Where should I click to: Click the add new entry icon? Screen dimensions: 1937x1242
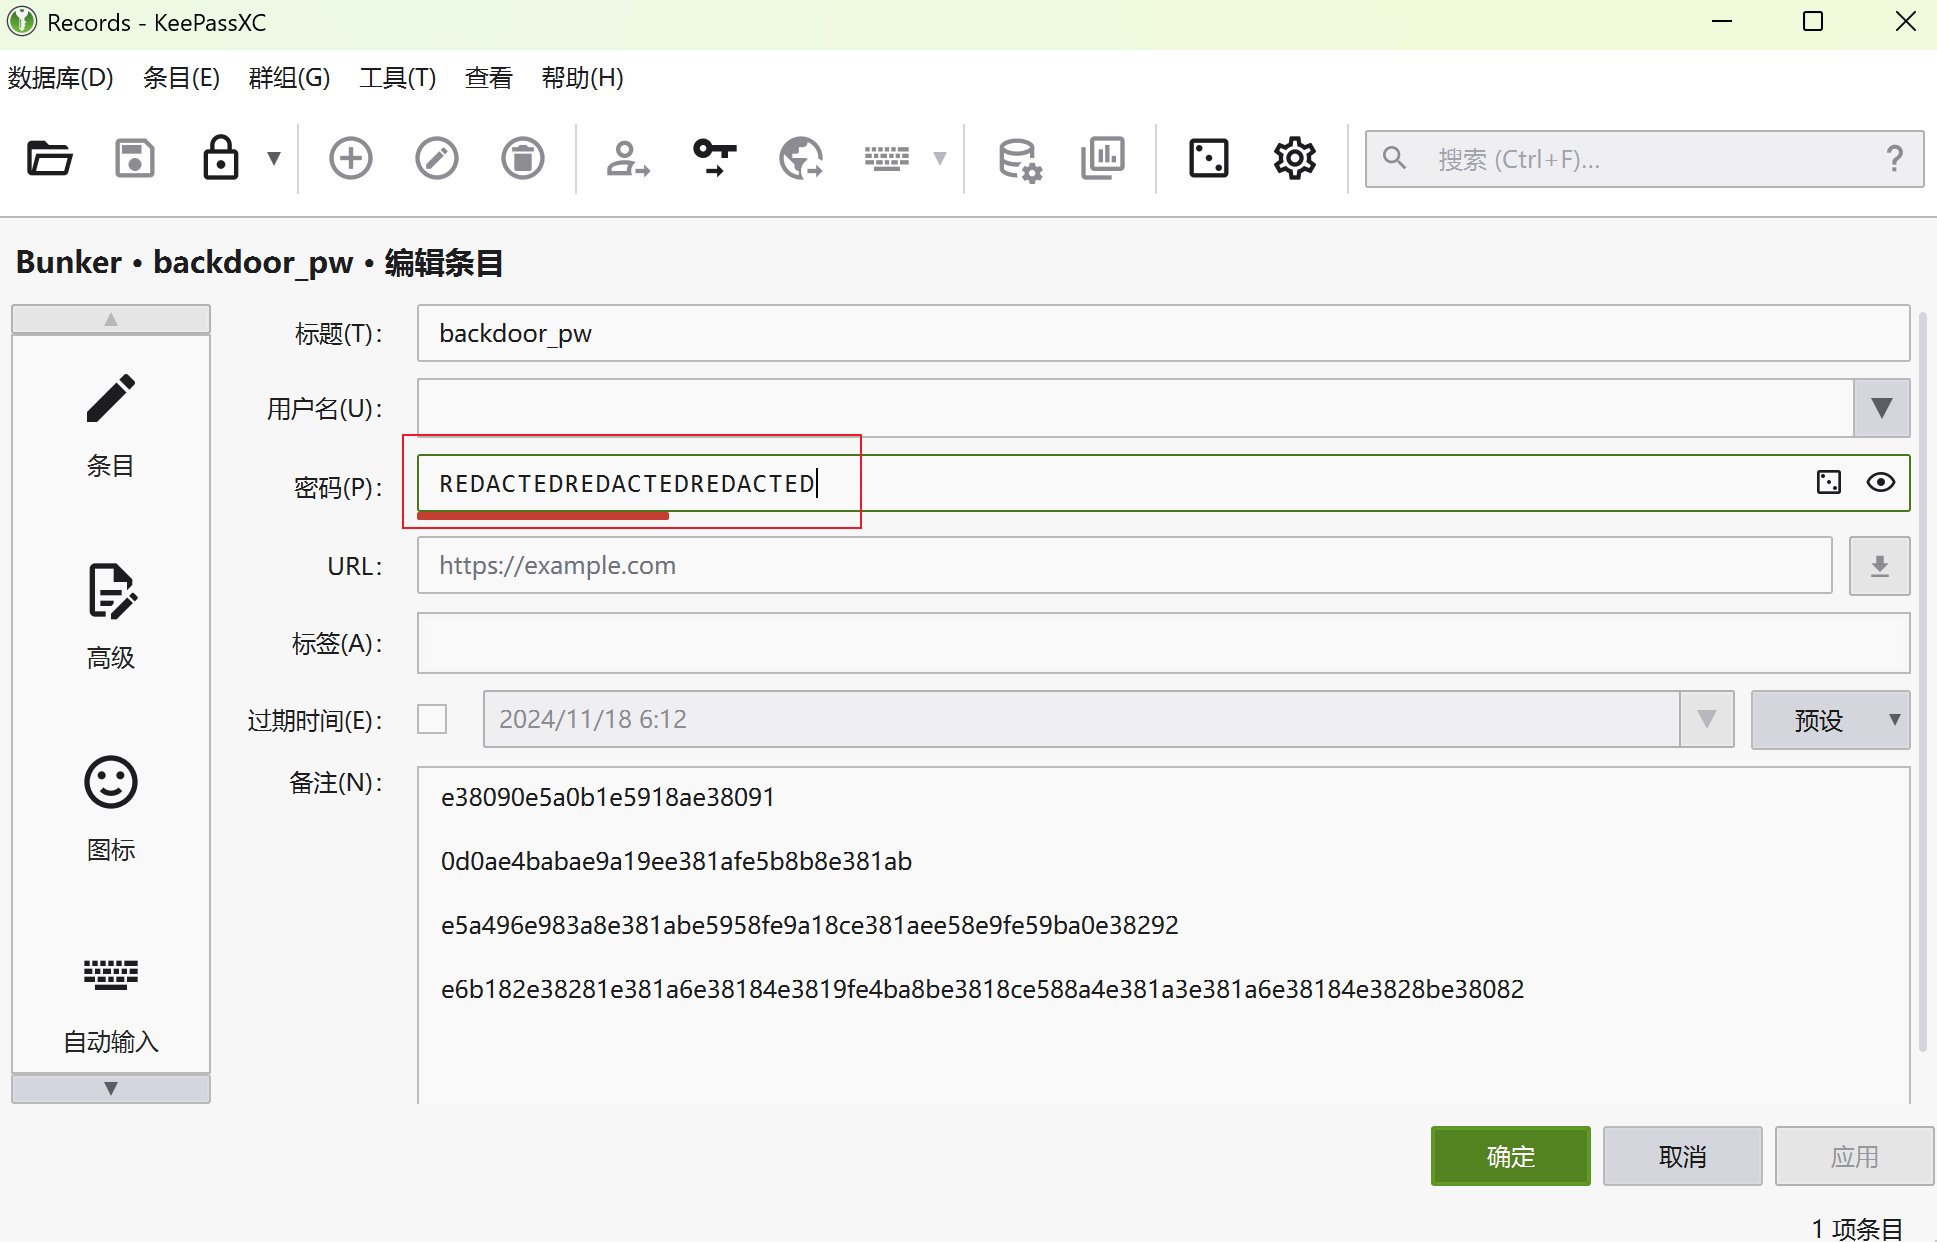click(350, 158)
